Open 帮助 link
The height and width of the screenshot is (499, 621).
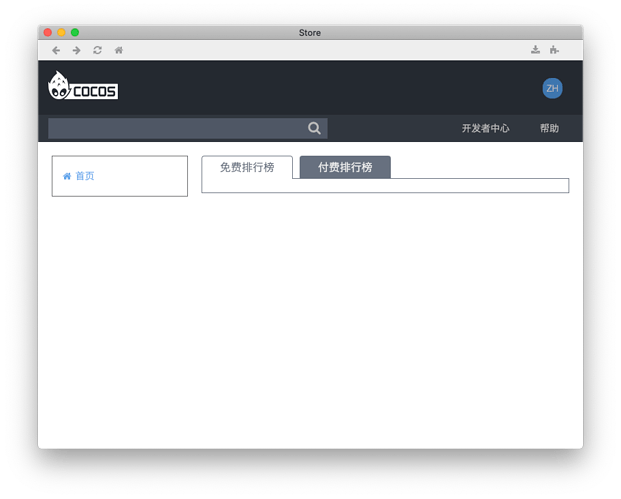point(549,128)
